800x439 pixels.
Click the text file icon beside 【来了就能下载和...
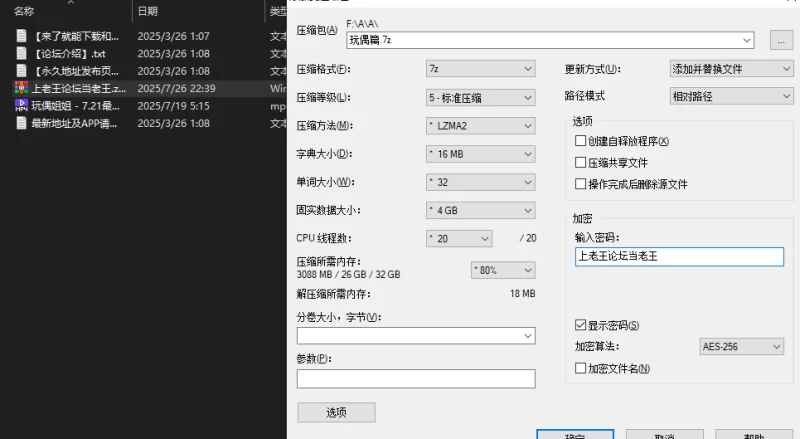pyautogui.click(x=21, y=36)
